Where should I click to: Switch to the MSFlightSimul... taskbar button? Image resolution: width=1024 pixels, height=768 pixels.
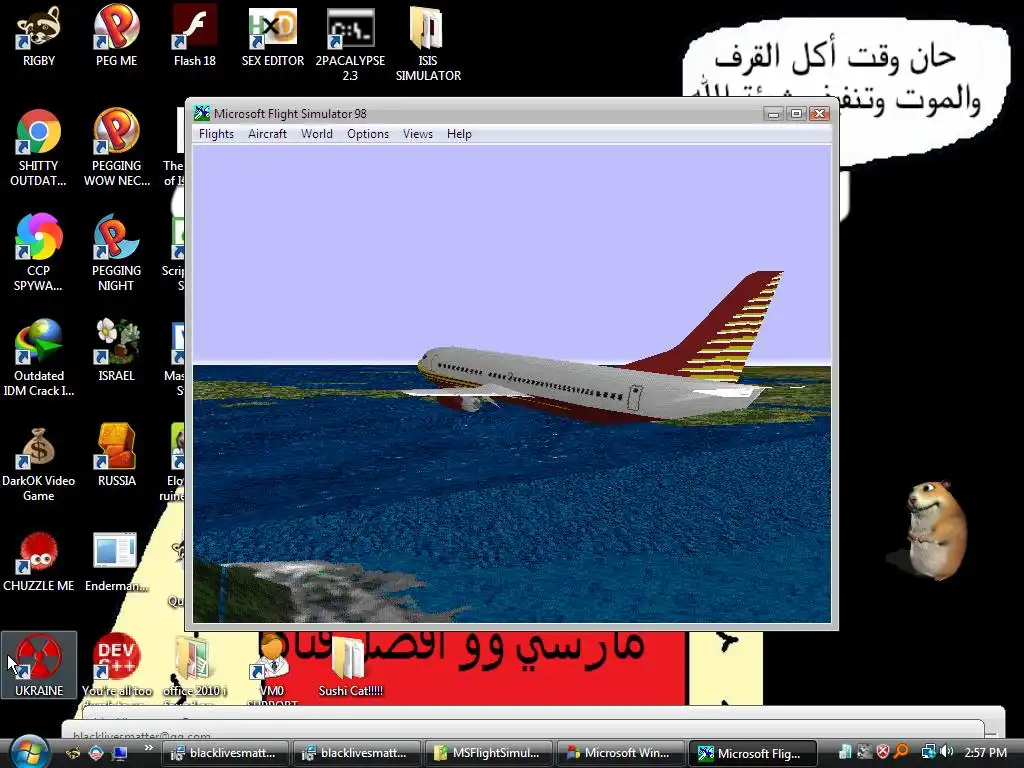(x=488, y=753)
